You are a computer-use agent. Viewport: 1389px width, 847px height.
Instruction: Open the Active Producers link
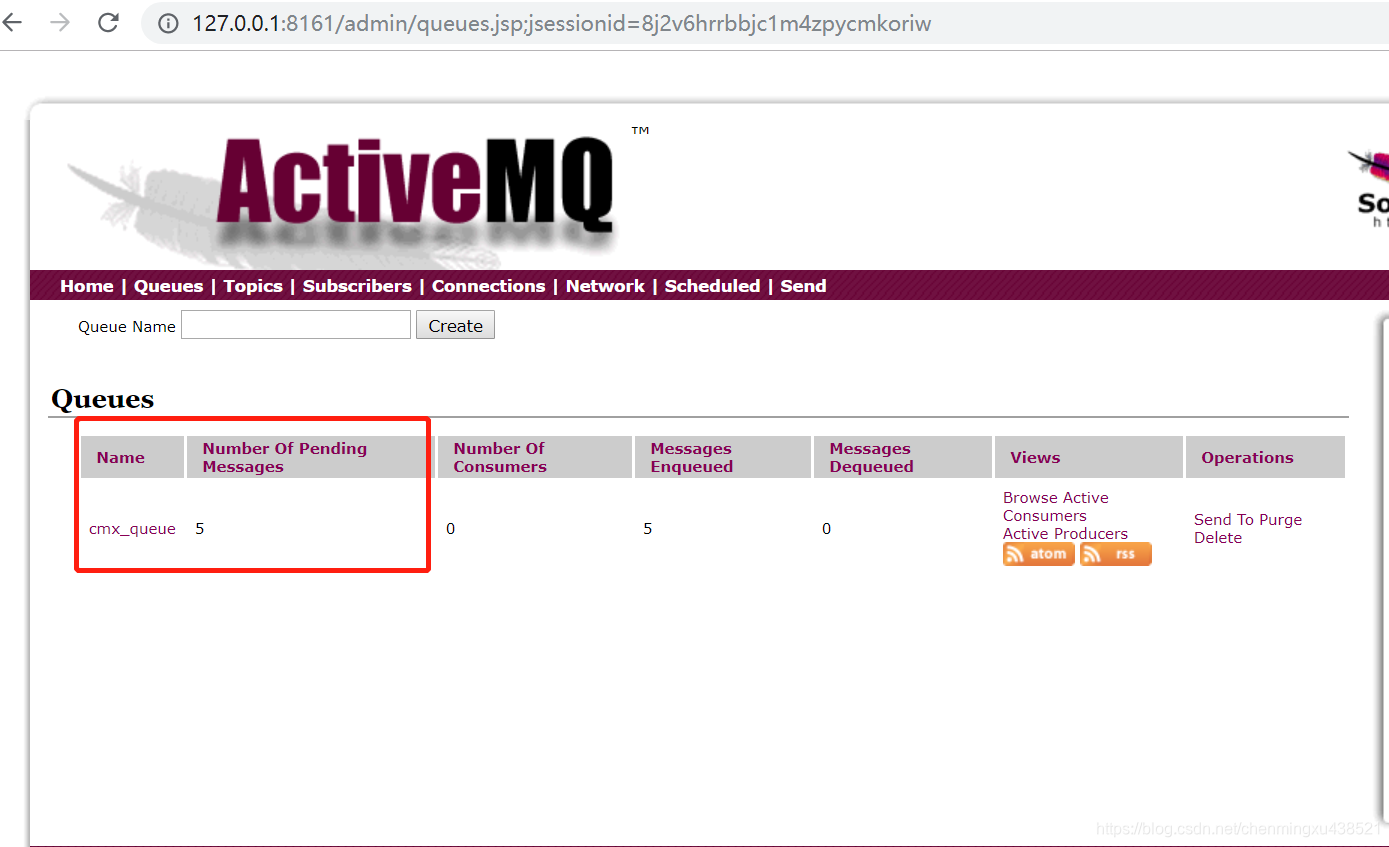click(x=1065, y=534)
